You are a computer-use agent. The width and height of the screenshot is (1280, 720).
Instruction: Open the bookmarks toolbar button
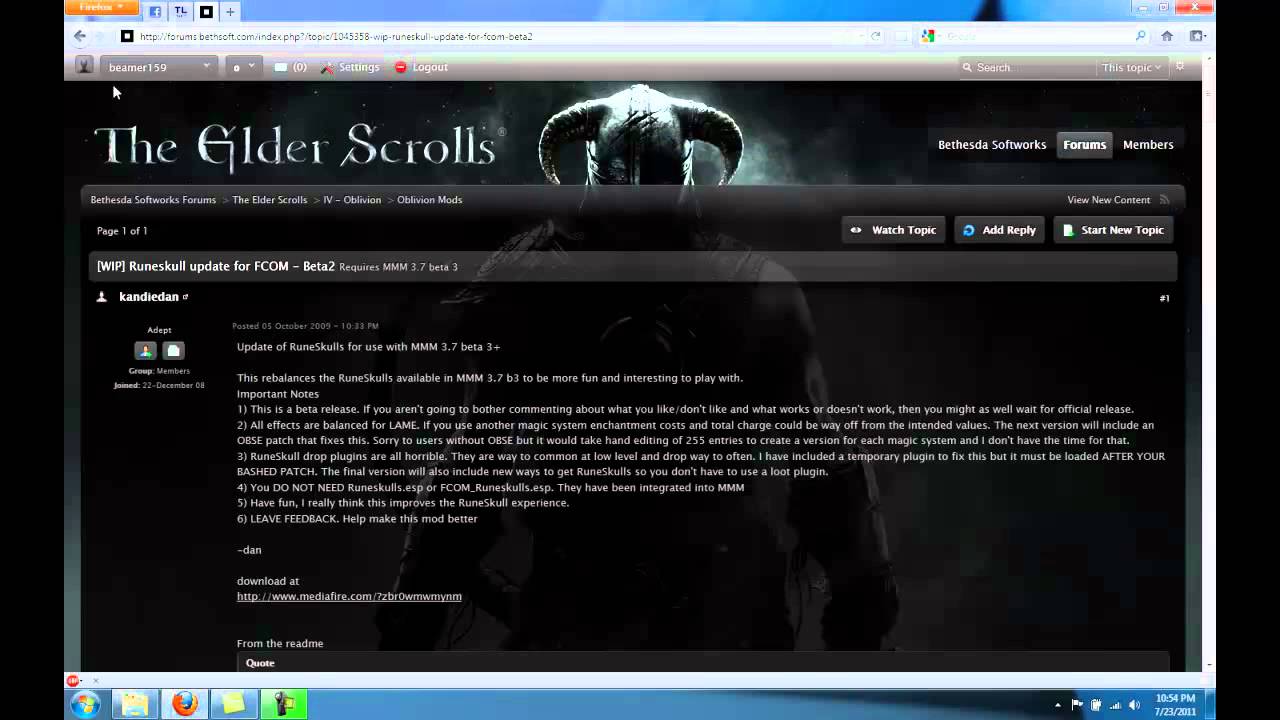(x=1197, y=36)
